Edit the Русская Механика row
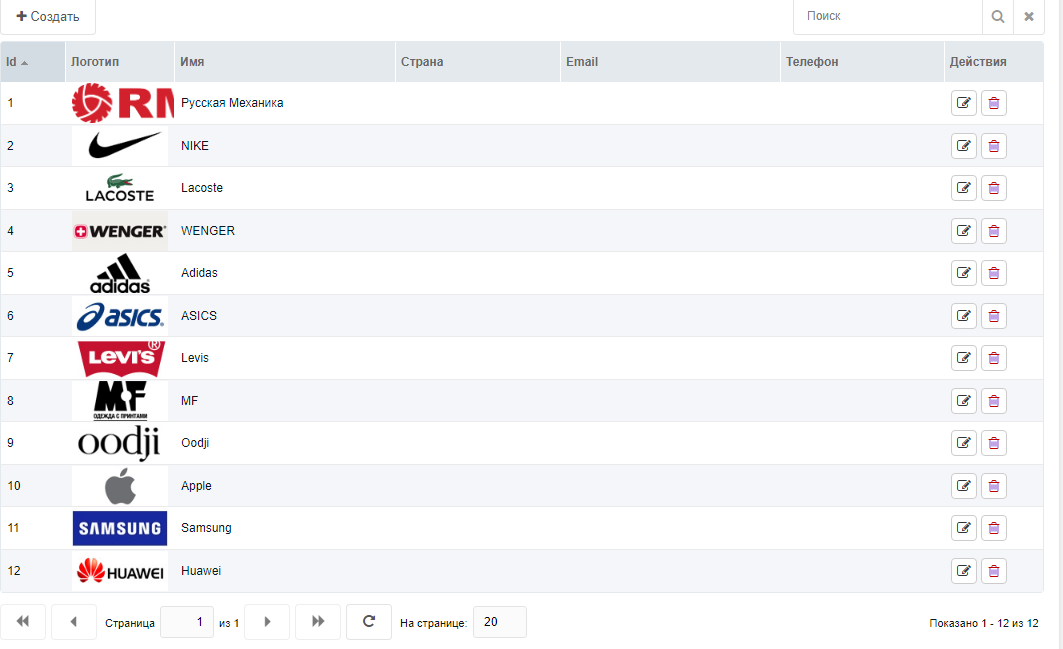 963,103
